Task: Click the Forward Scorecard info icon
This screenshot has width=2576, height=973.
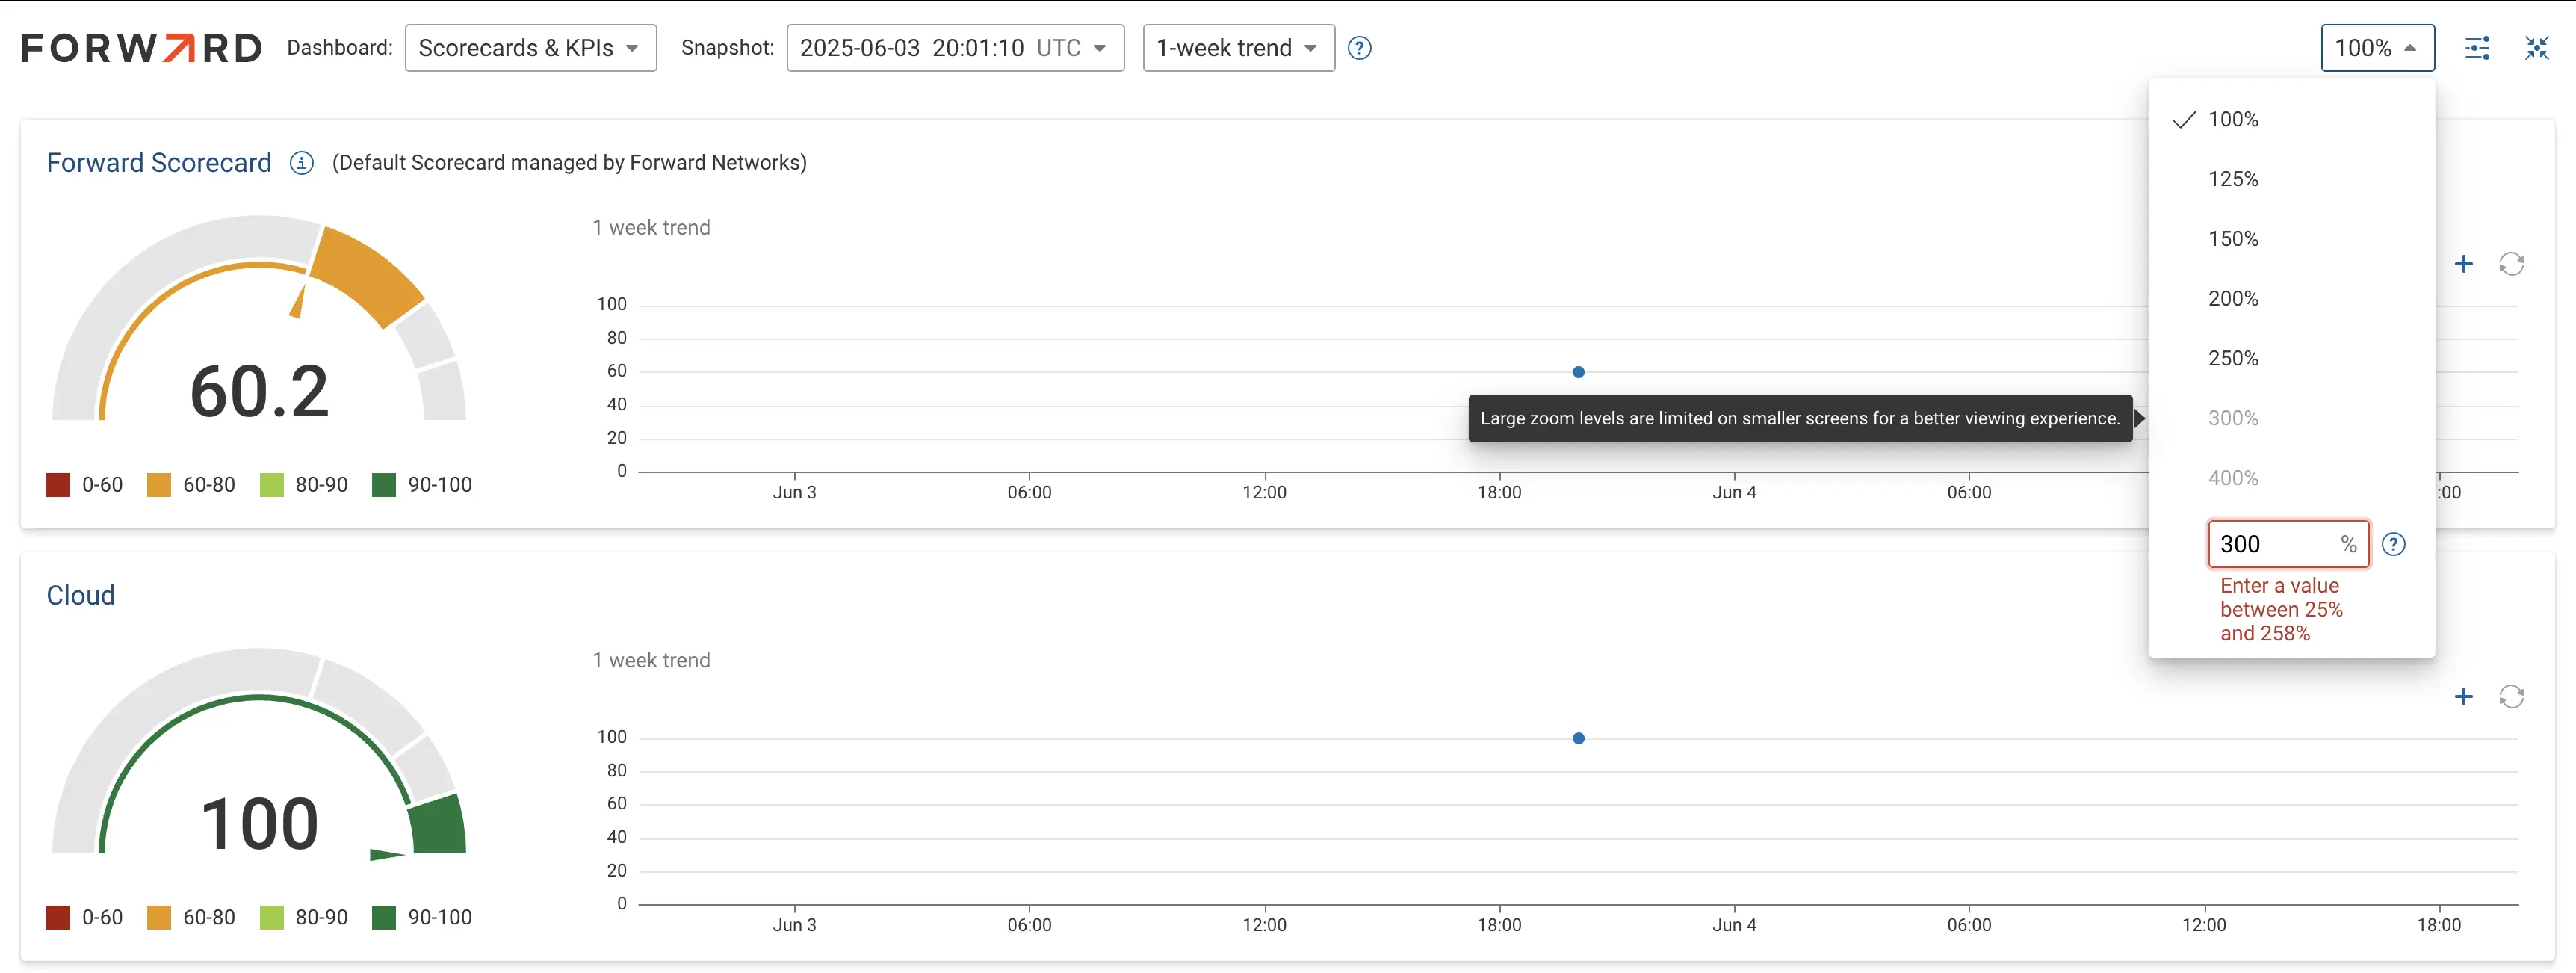Action: pos(301,163)
